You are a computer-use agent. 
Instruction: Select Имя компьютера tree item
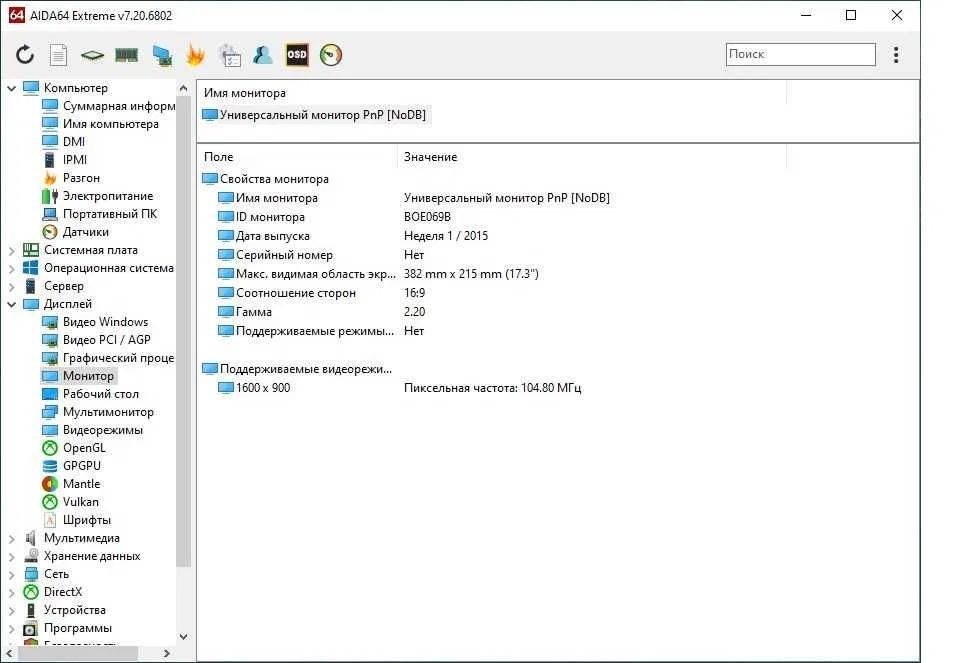[100, 124]
